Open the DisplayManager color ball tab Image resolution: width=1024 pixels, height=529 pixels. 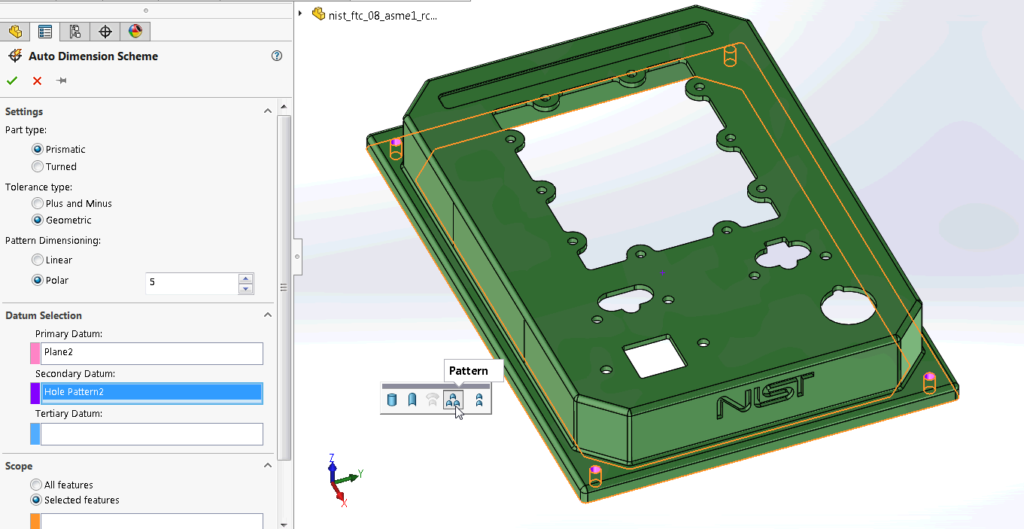[135, 31]
